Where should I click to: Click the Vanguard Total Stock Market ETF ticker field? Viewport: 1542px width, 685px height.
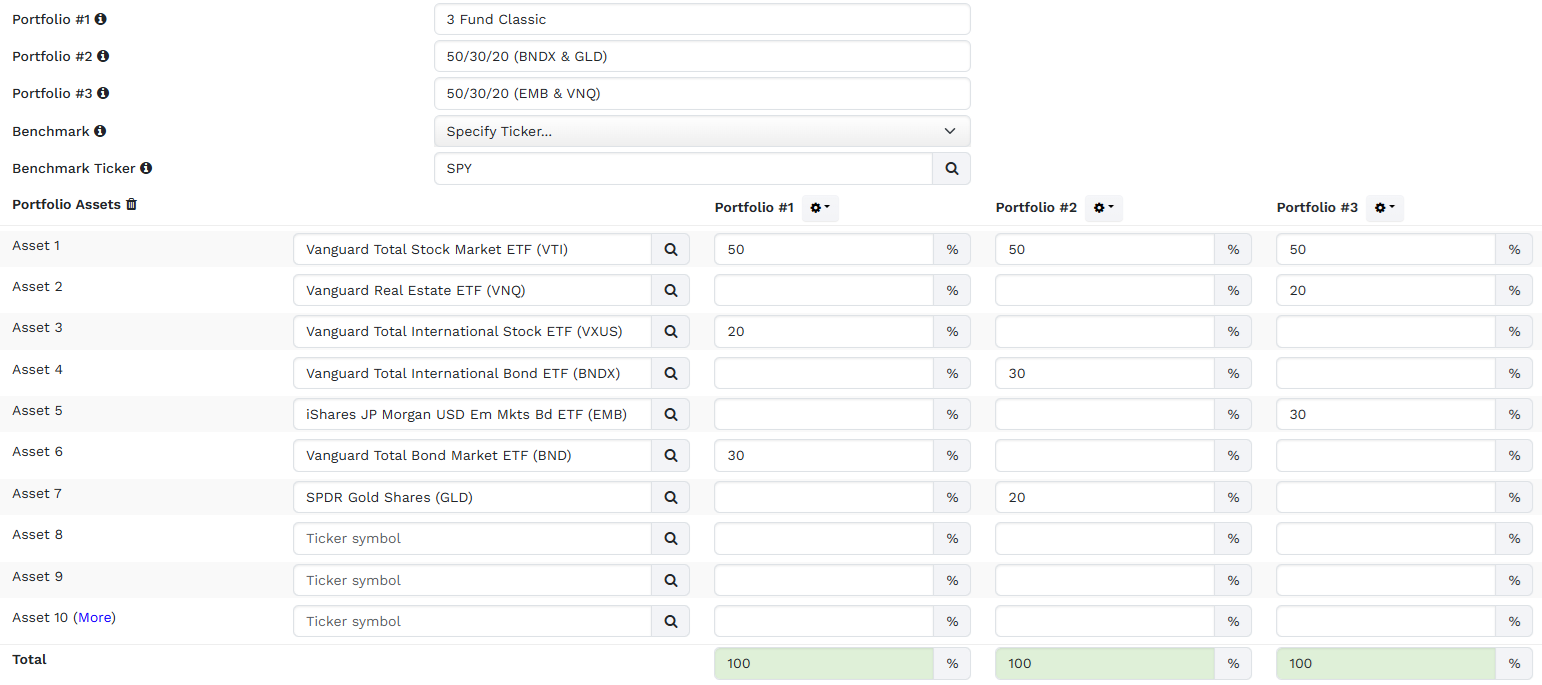472,249
